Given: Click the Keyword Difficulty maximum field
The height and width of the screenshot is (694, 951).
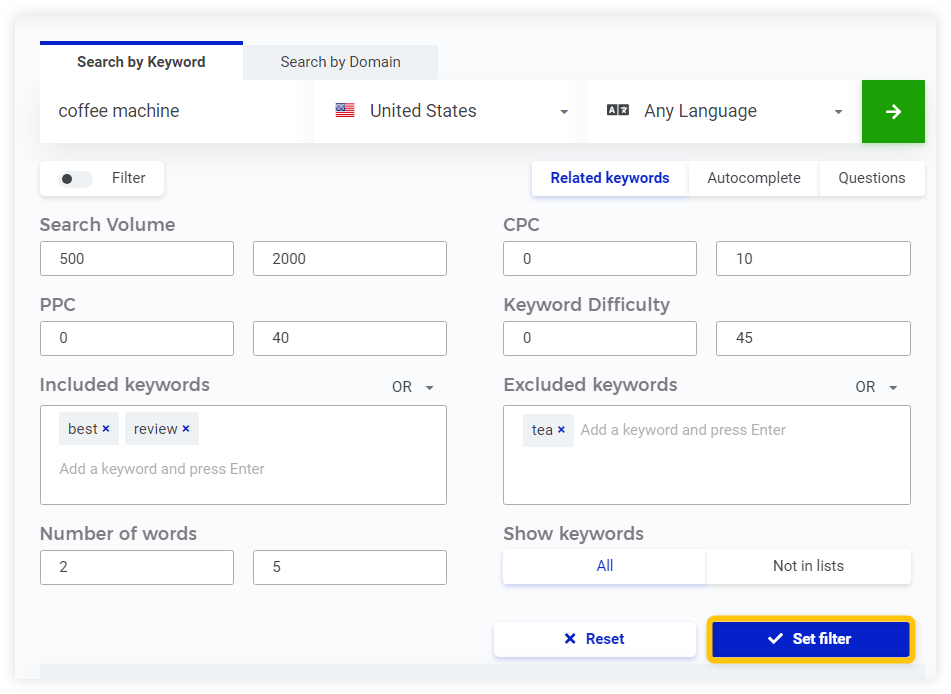Looking at the screenshot, I should 812,338.
